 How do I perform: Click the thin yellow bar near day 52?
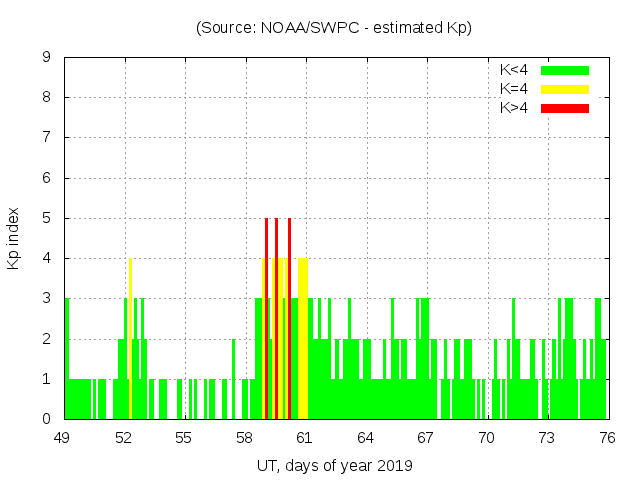[130, 340]
